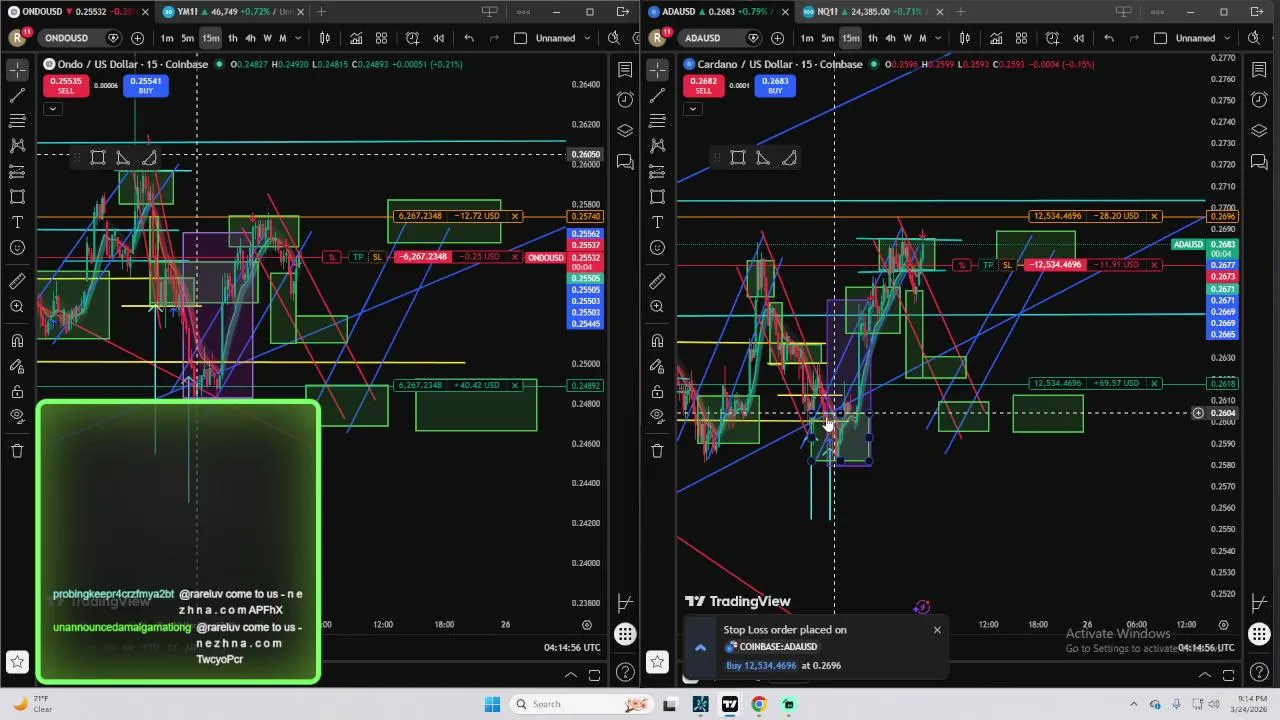The width and height of the screenshot is (1280, 720).
Task: Select the emoji icons tool in left ONDOUSD window
Action: [17, 247]
